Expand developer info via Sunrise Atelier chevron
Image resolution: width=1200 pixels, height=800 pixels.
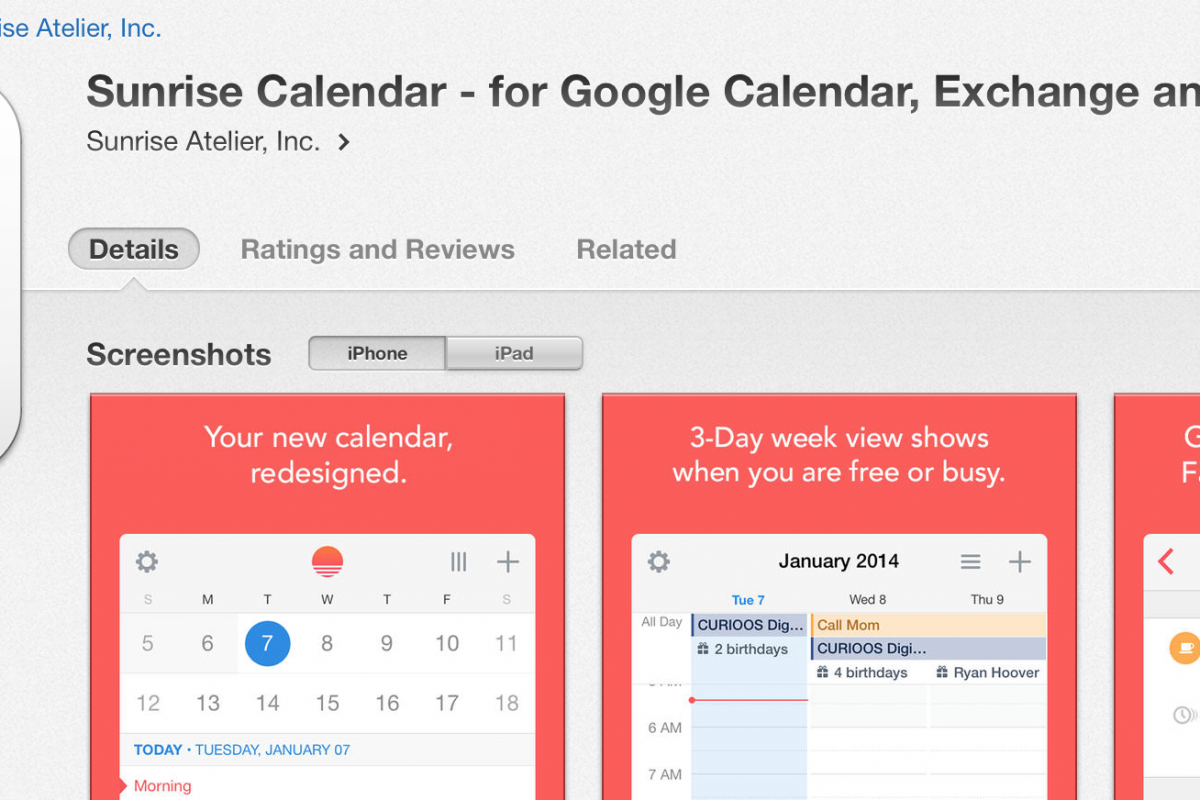click(343, 141)
